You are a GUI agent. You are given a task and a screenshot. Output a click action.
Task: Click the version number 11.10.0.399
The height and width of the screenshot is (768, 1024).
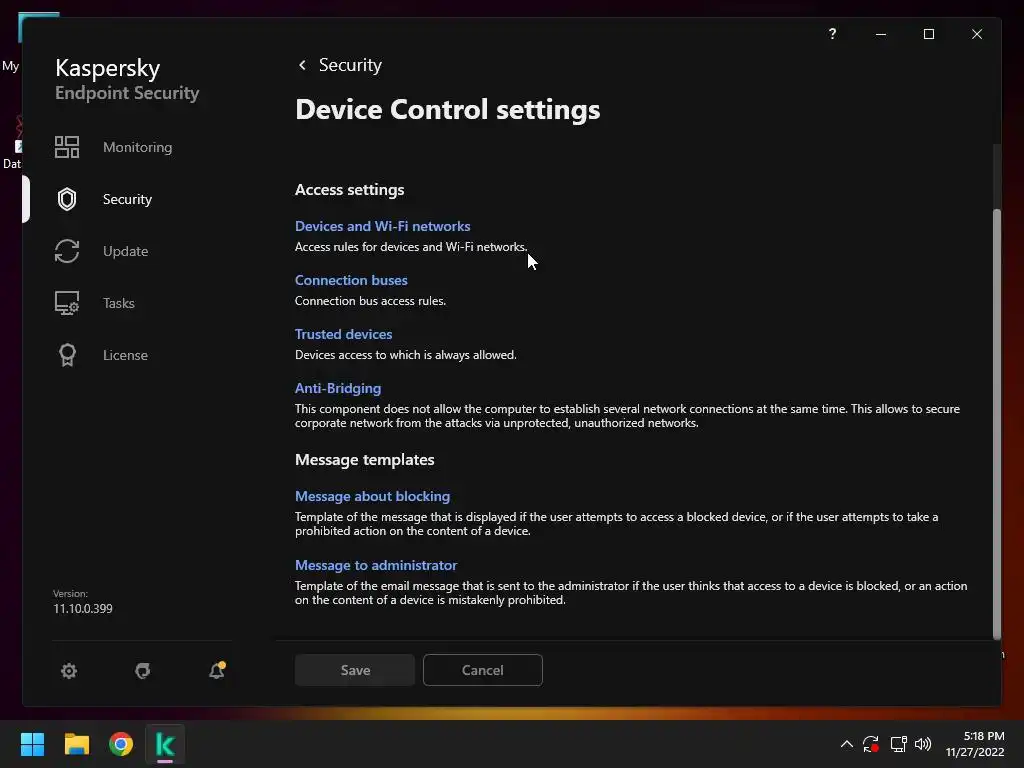pyautogui.click(x=83, y=609)
